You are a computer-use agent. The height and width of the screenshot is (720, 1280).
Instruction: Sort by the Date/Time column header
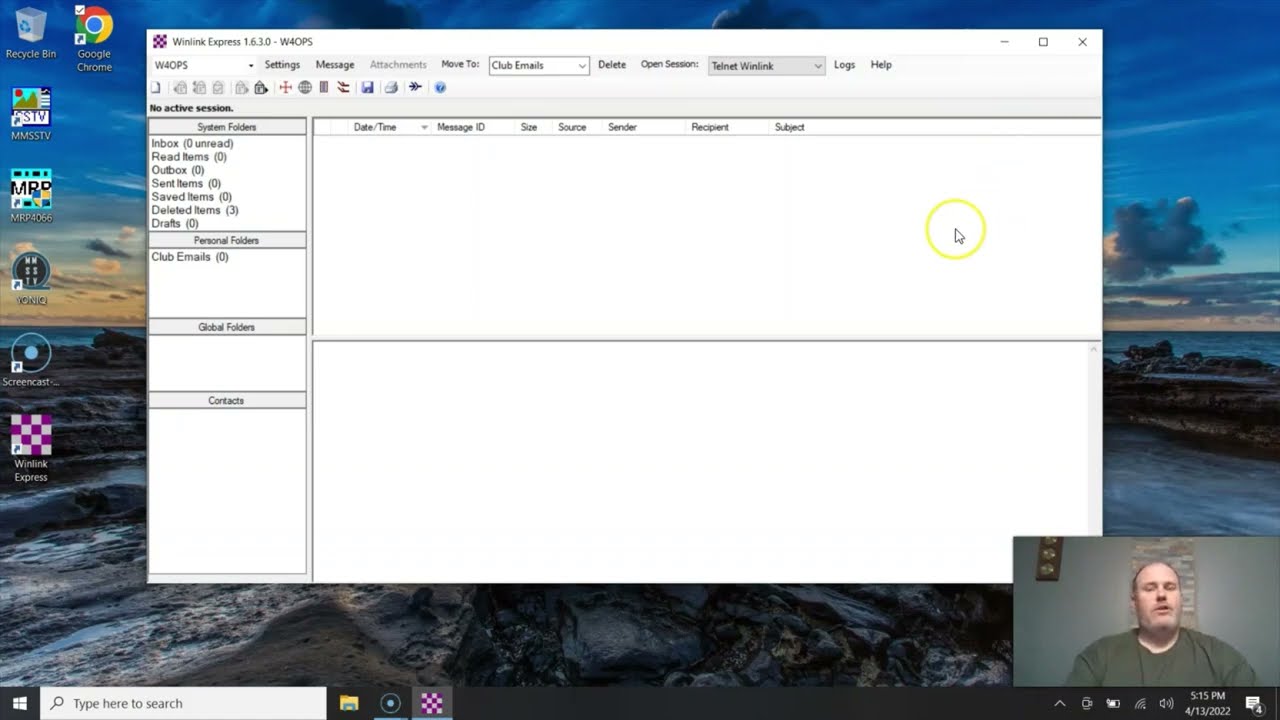click(375, 128)
